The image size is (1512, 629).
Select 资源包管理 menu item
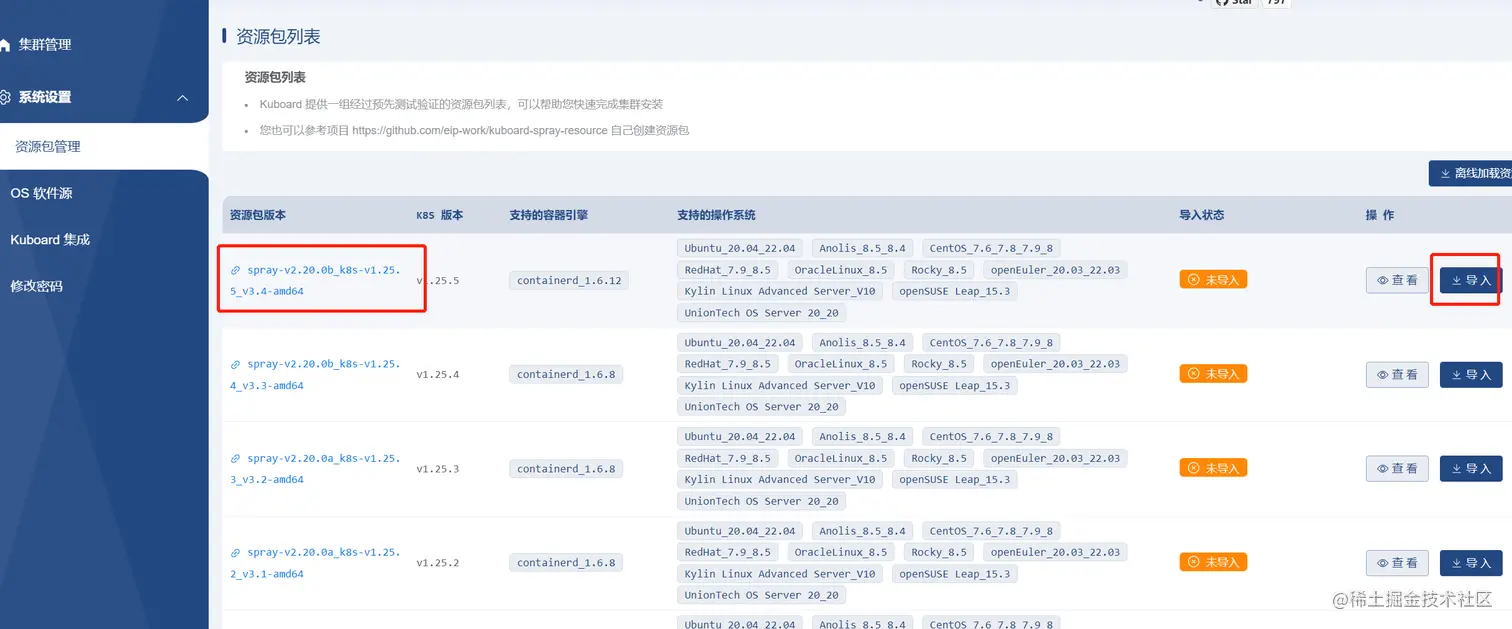point(48,146)
